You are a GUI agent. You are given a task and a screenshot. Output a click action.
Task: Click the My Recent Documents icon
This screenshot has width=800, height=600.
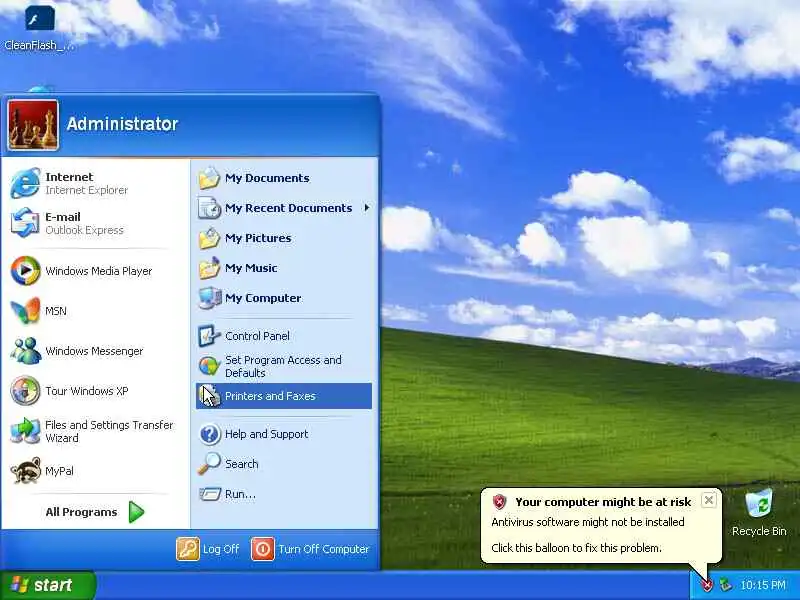(x=209, y=208)
